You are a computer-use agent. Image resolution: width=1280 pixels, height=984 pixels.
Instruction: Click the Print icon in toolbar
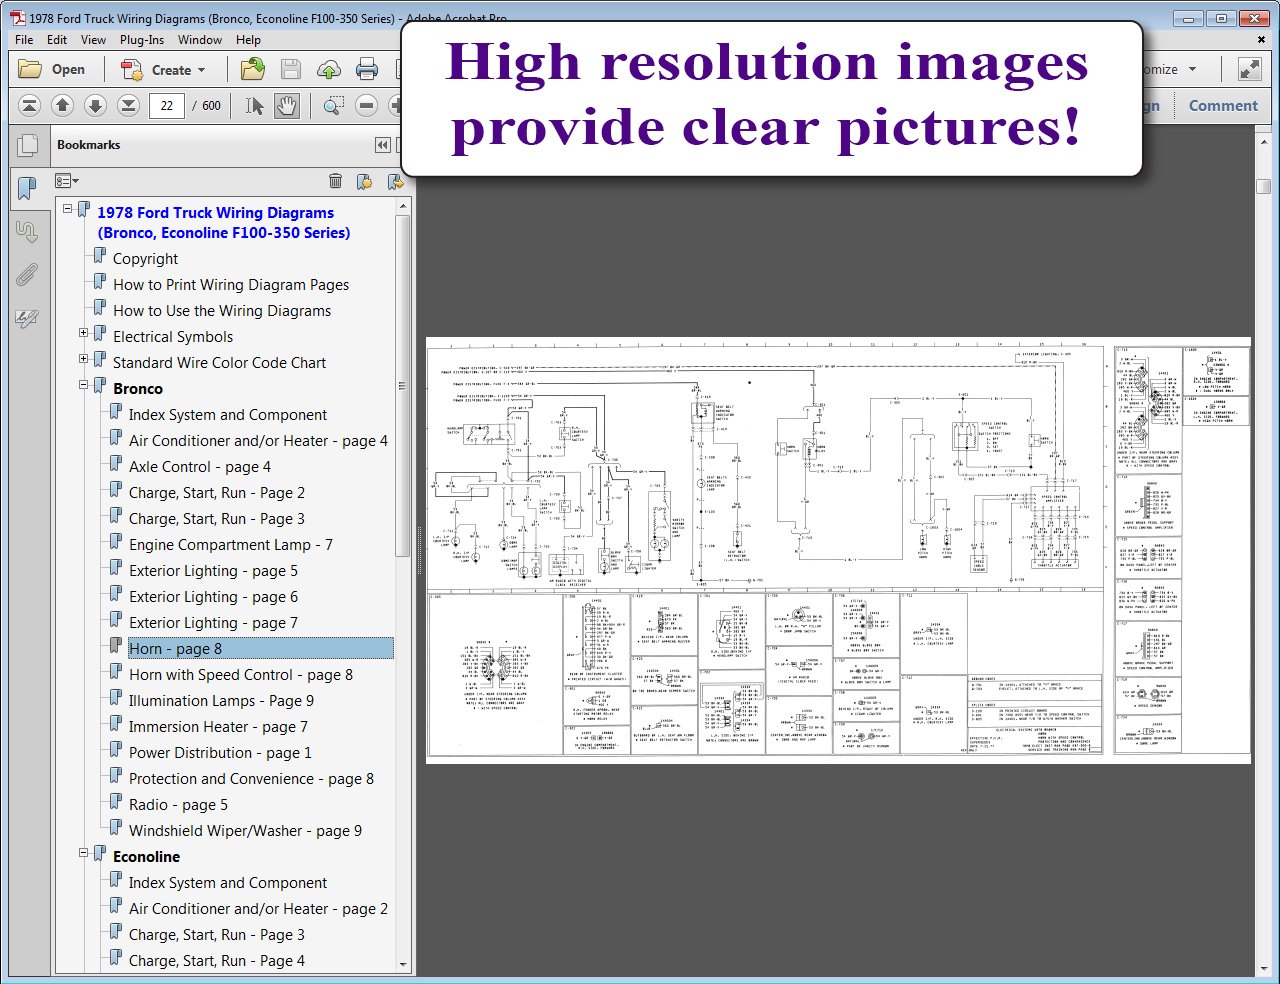coord(367,69)
